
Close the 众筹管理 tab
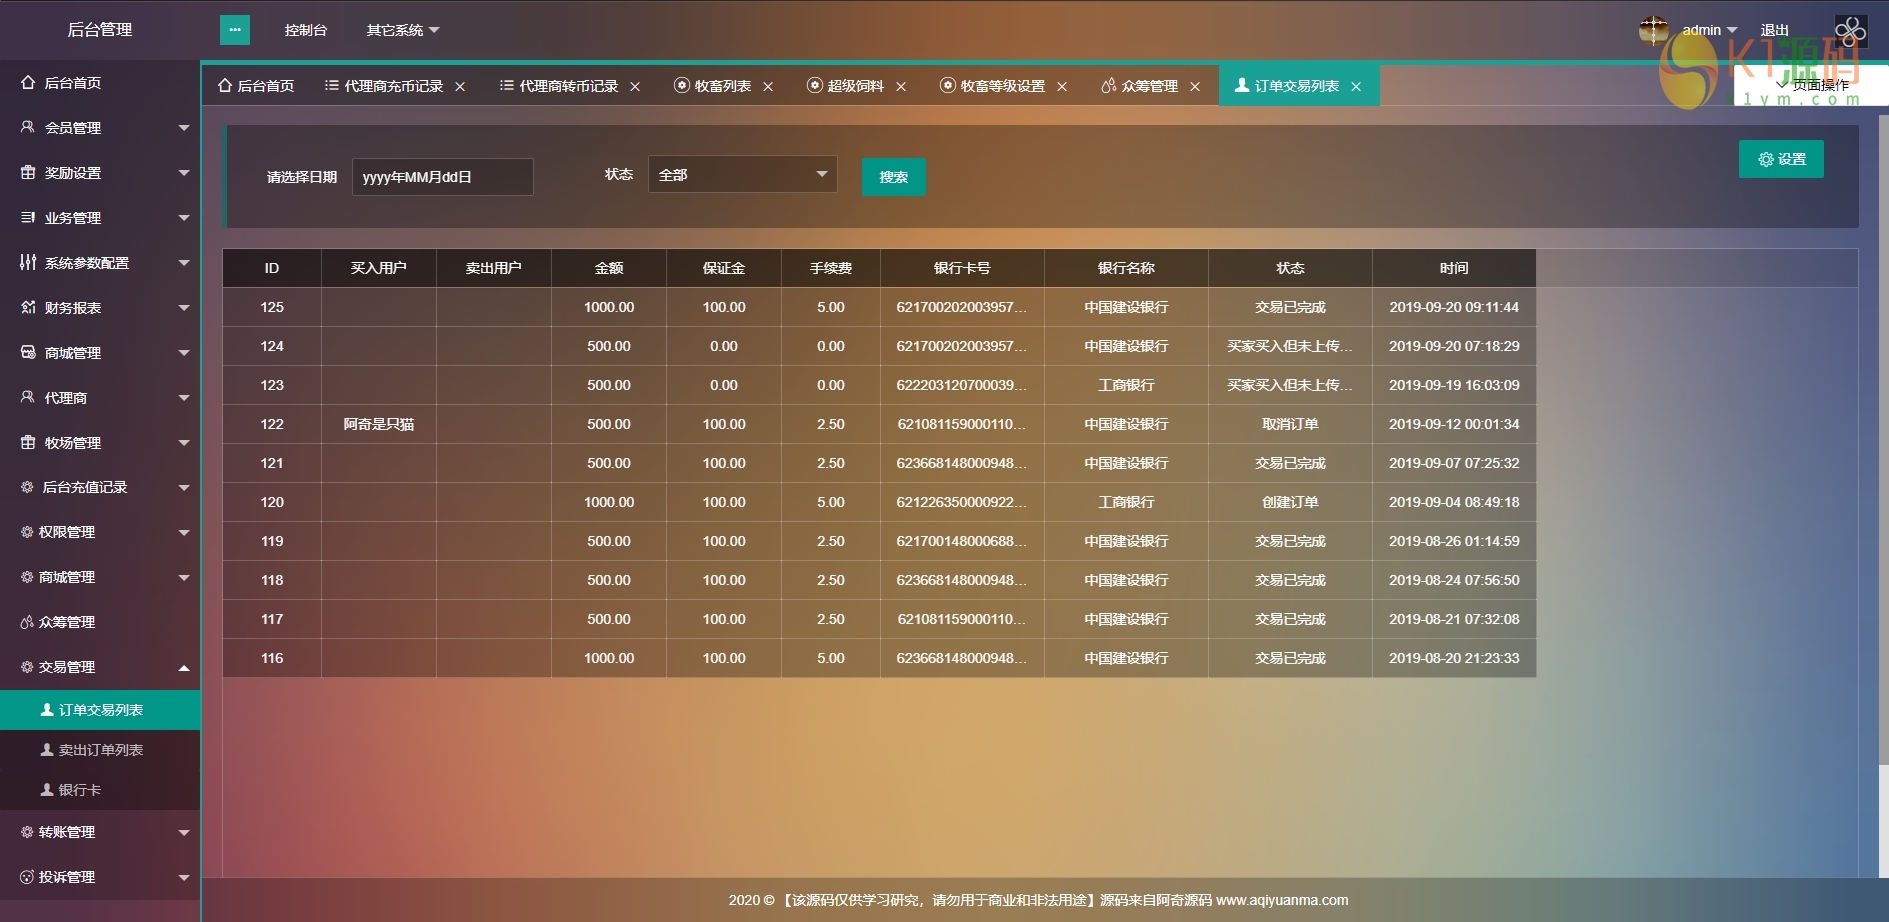point(1195,87)
